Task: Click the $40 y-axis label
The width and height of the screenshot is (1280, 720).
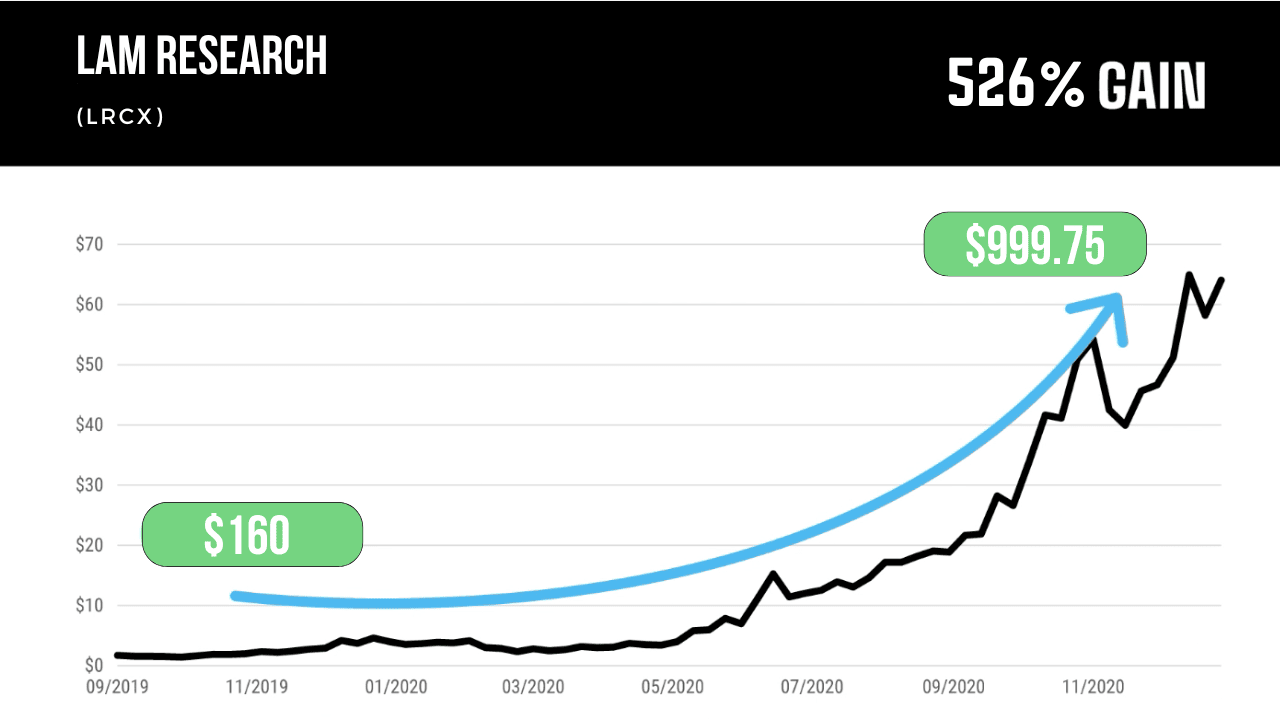Action: click(x=89, y=425)
